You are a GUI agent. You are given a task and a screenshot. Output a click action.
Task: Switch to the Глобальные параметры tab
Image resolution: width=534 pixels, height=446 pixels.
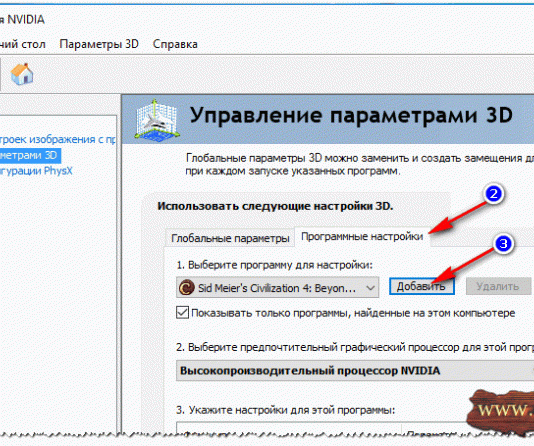coord(230,238)
